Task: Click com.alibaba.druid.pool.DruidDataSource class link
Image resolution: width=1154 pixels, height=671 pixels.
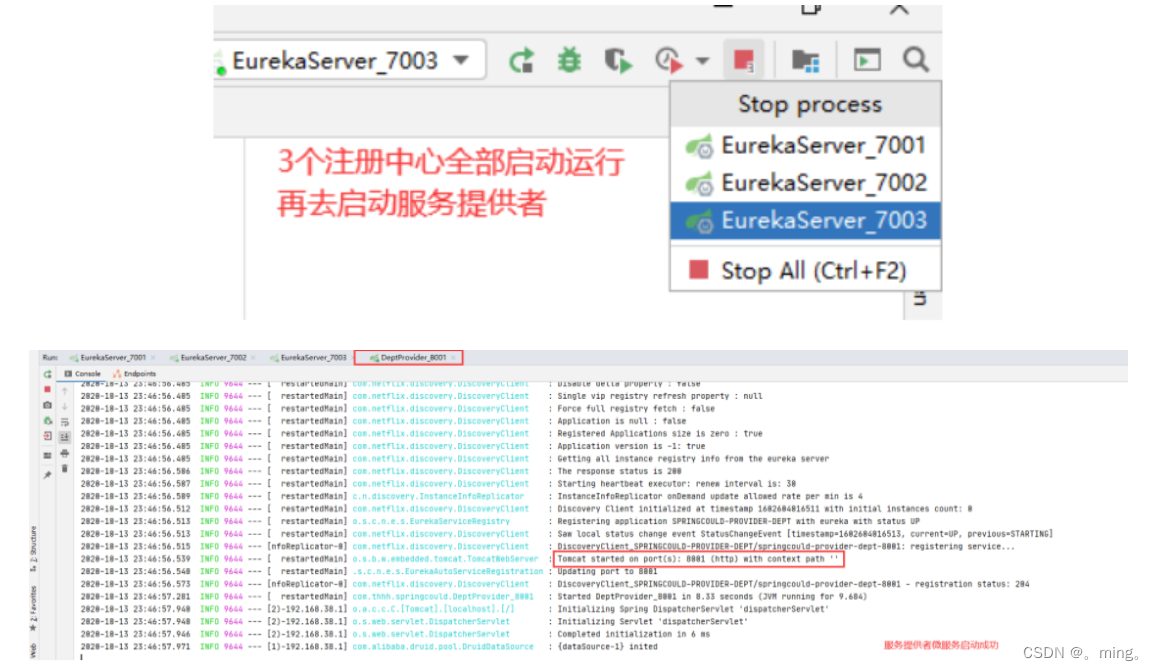Action: coord(443,647)
